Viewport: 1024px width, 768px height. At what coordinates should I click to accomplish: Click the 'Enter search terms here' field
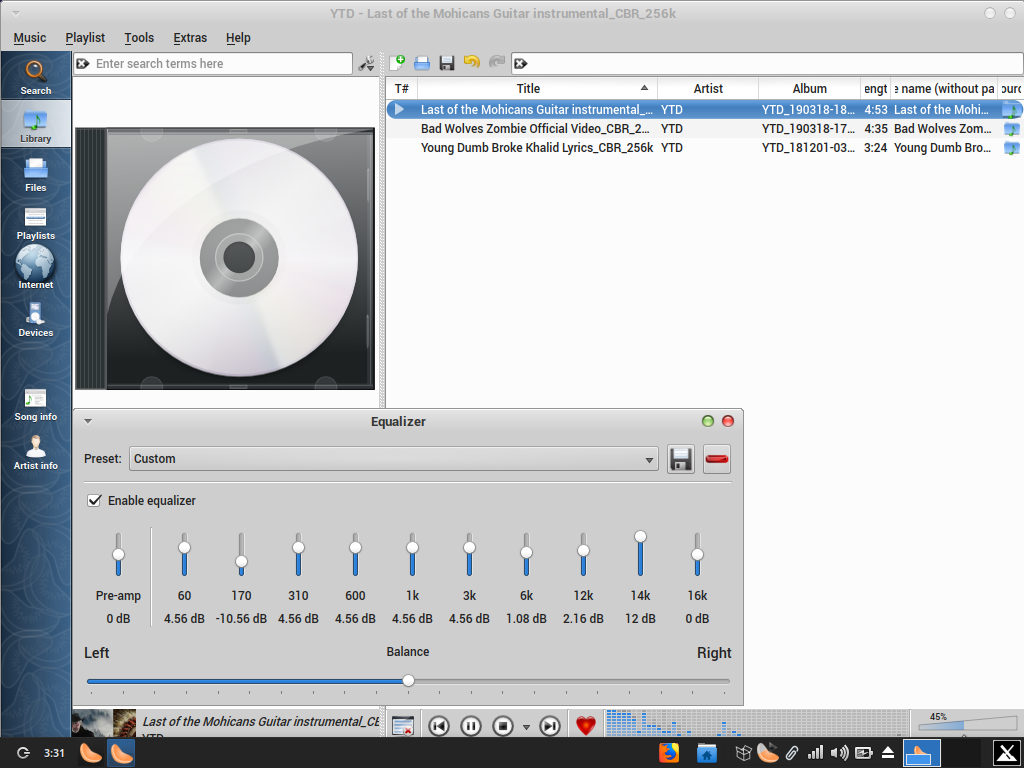click(x=213, y=63)
